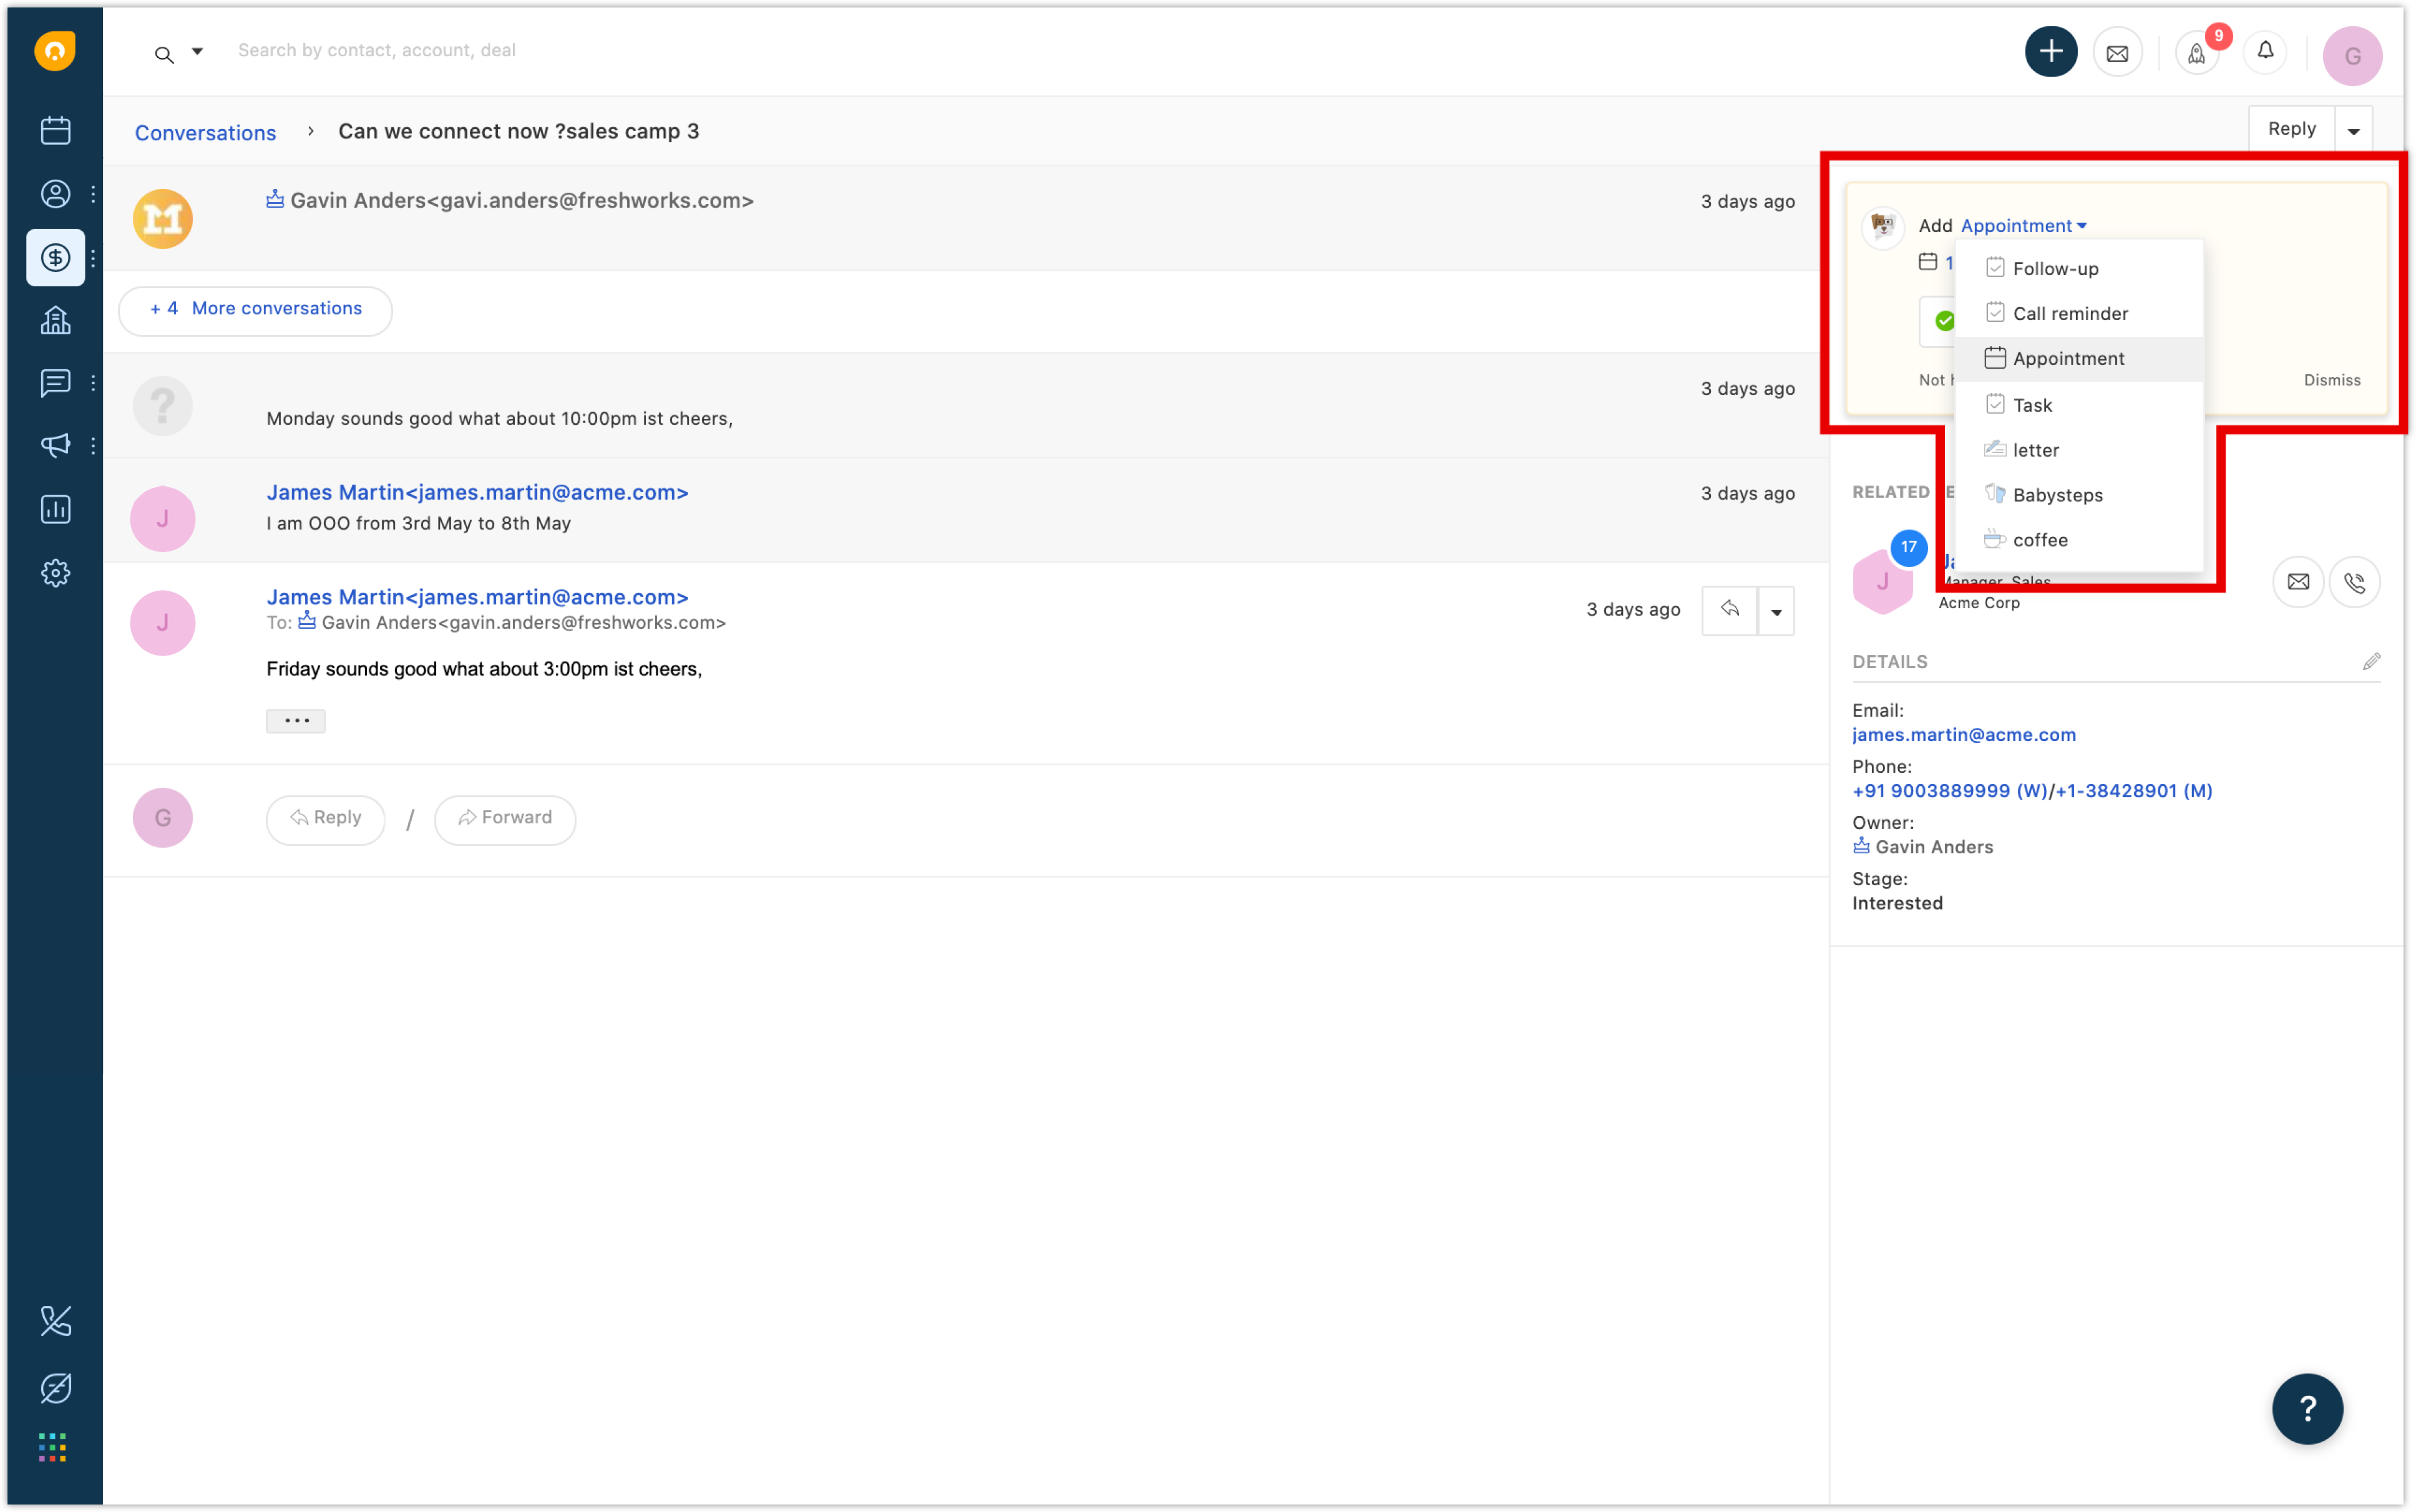Viewport: 2416px width, 1512px height.
Task: Open Accounts building icon in sidebar
Action: [x=55, y=320]
